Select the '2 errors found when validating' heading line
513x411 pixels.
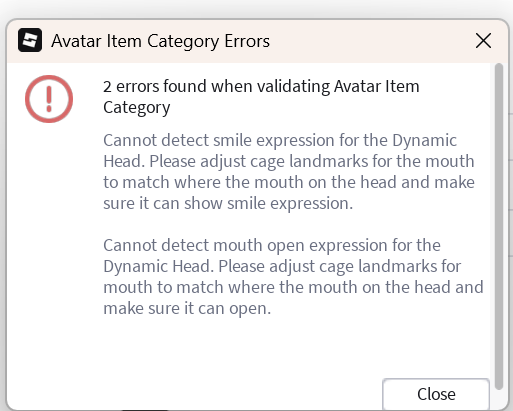261,86
